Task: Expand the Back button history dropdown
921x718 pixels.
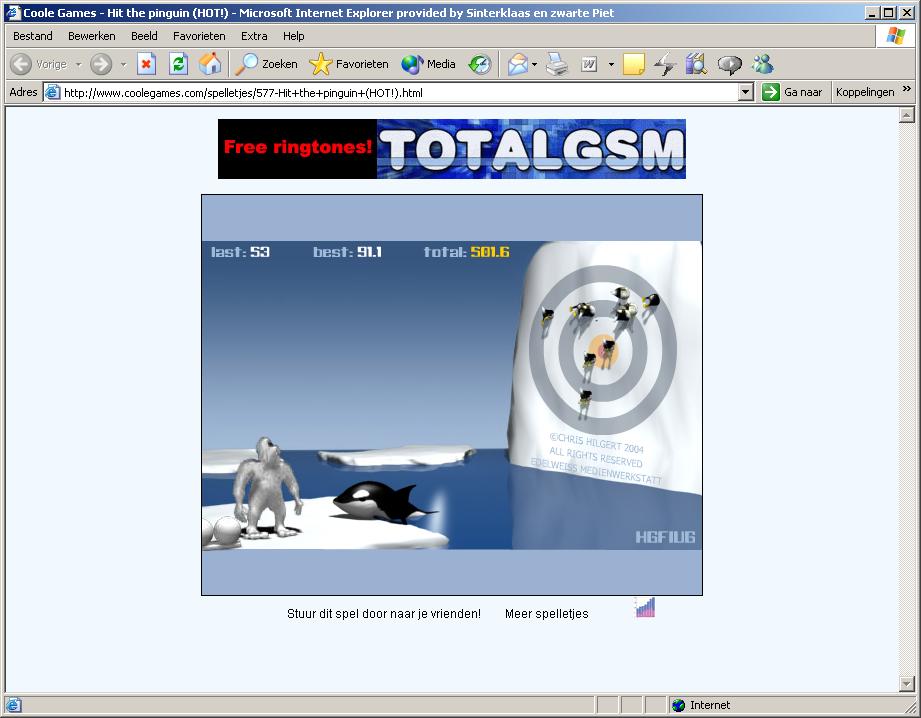Action: pos(78,64)
